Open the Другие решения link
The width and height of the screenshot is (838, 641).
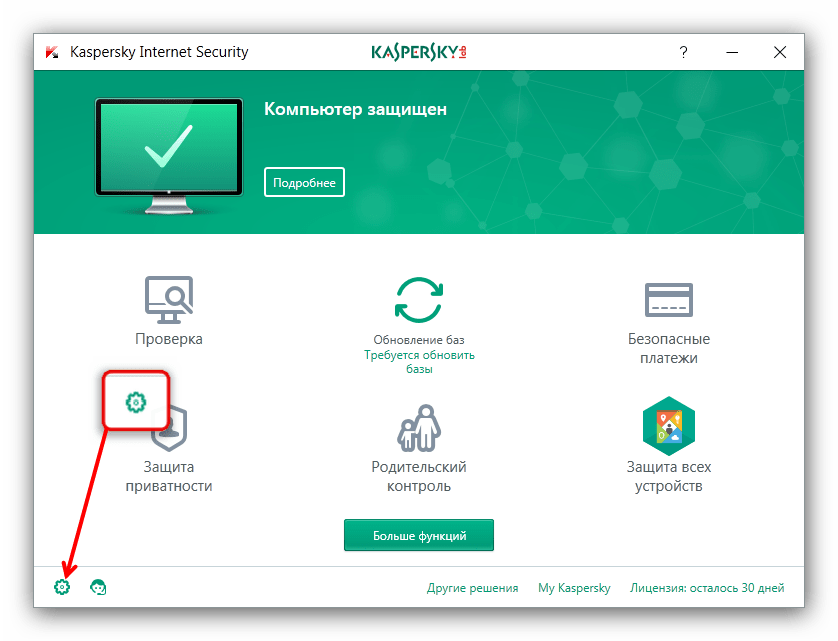click(x=472, y=588)
